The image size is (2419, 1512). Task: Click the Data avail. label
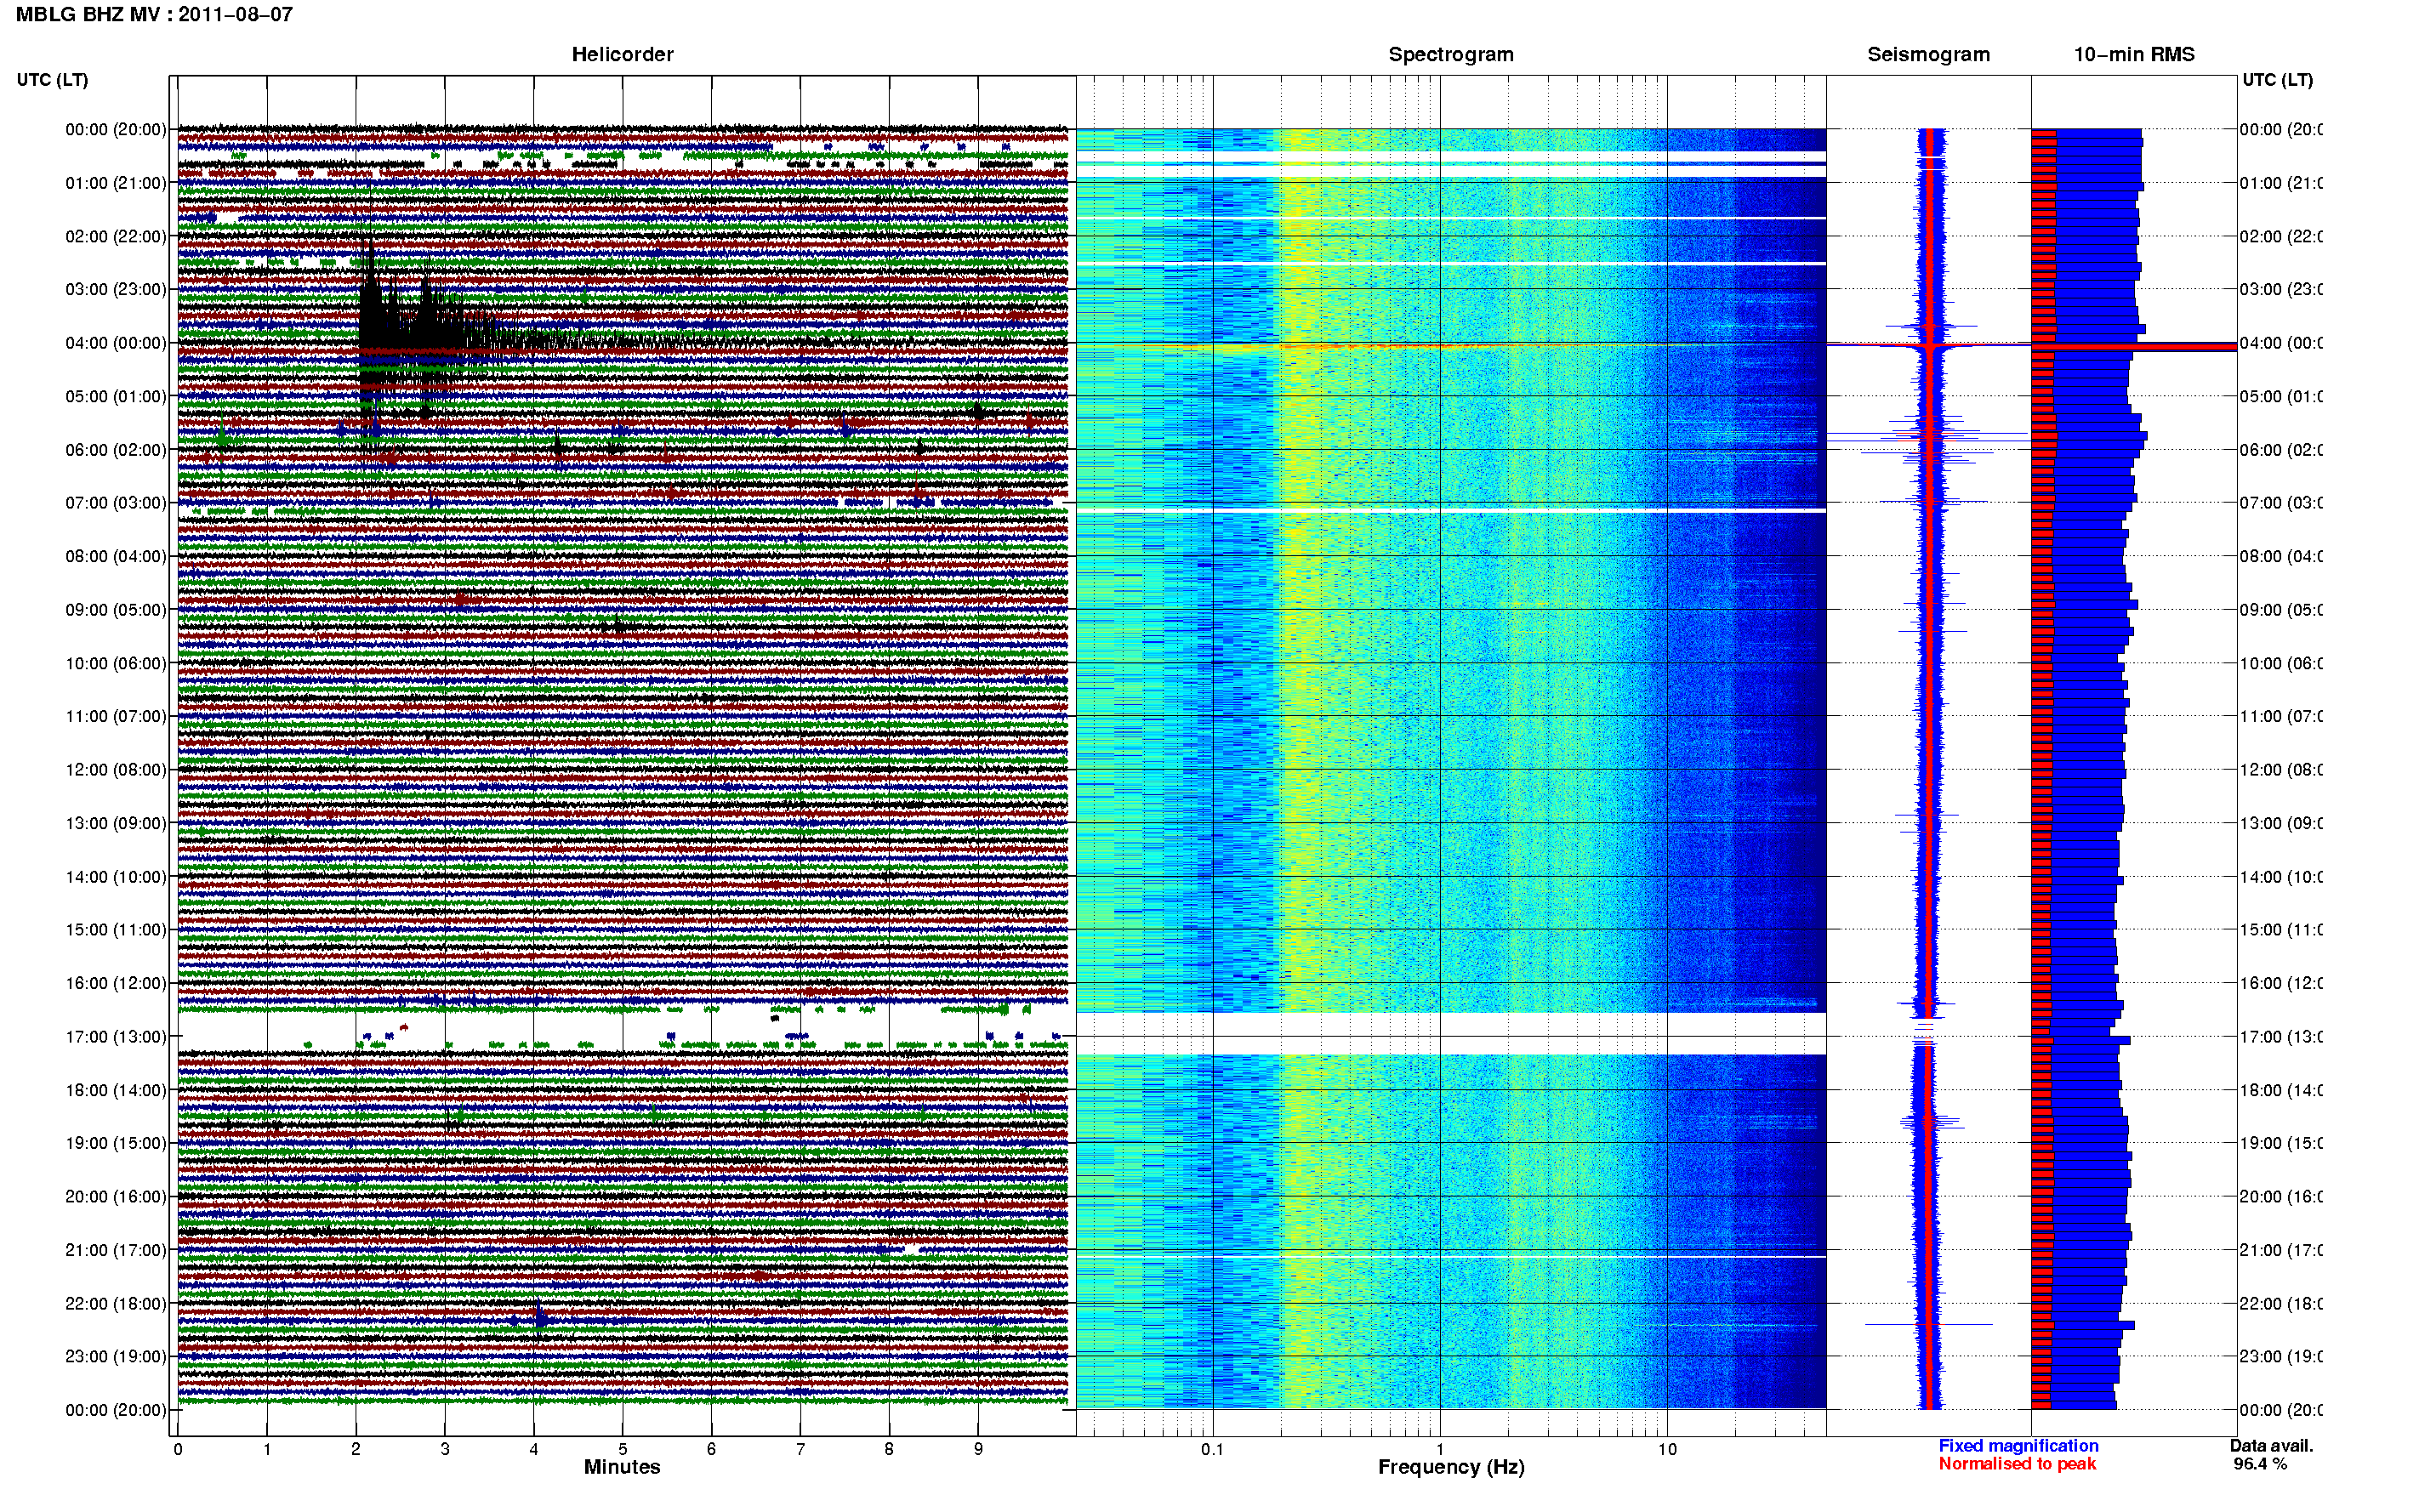tap(2271, 1446)
